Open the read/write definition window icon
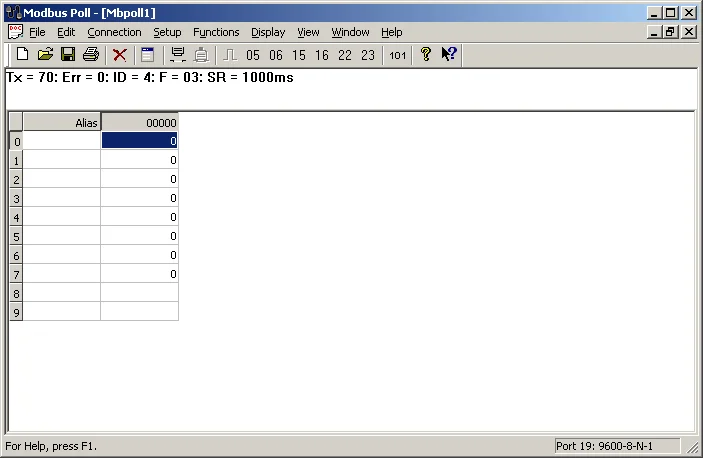The image size is (703, 458). (x=148, y=55)
